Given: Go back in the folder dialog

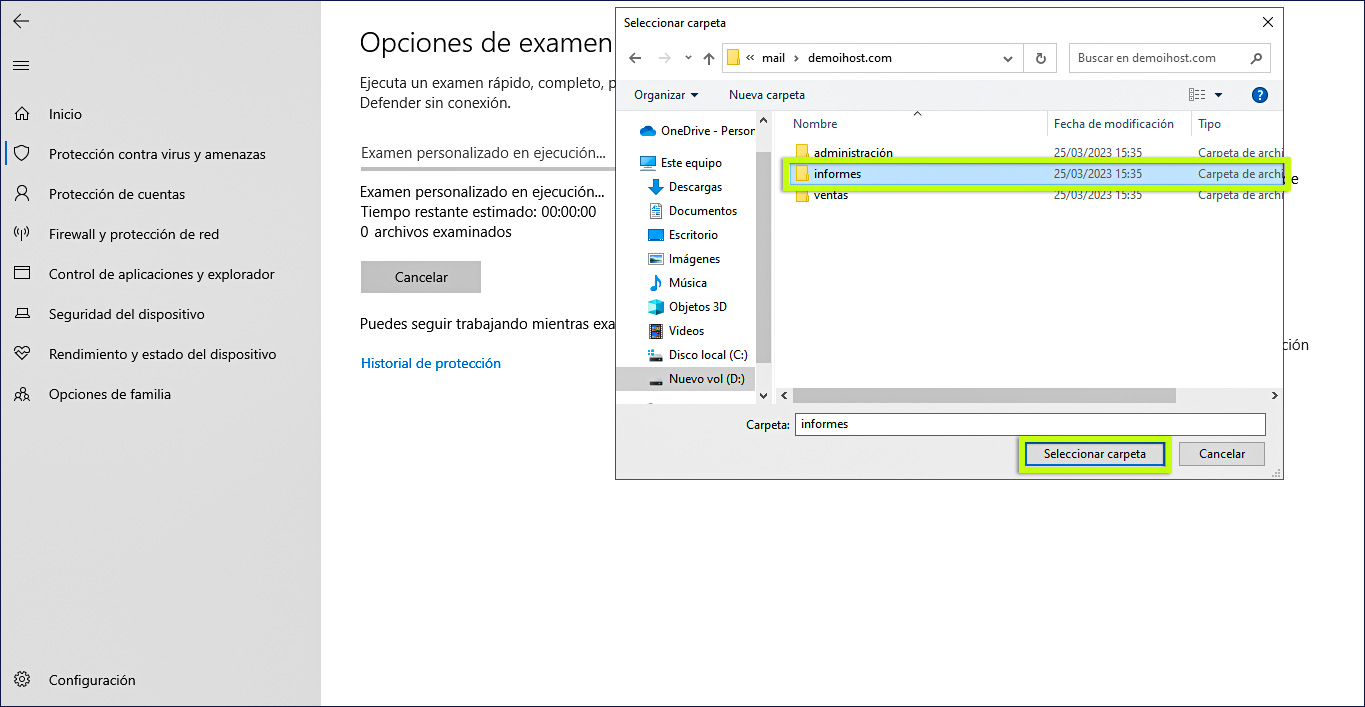Looking at the screenshot, I should tap(635, 58).
